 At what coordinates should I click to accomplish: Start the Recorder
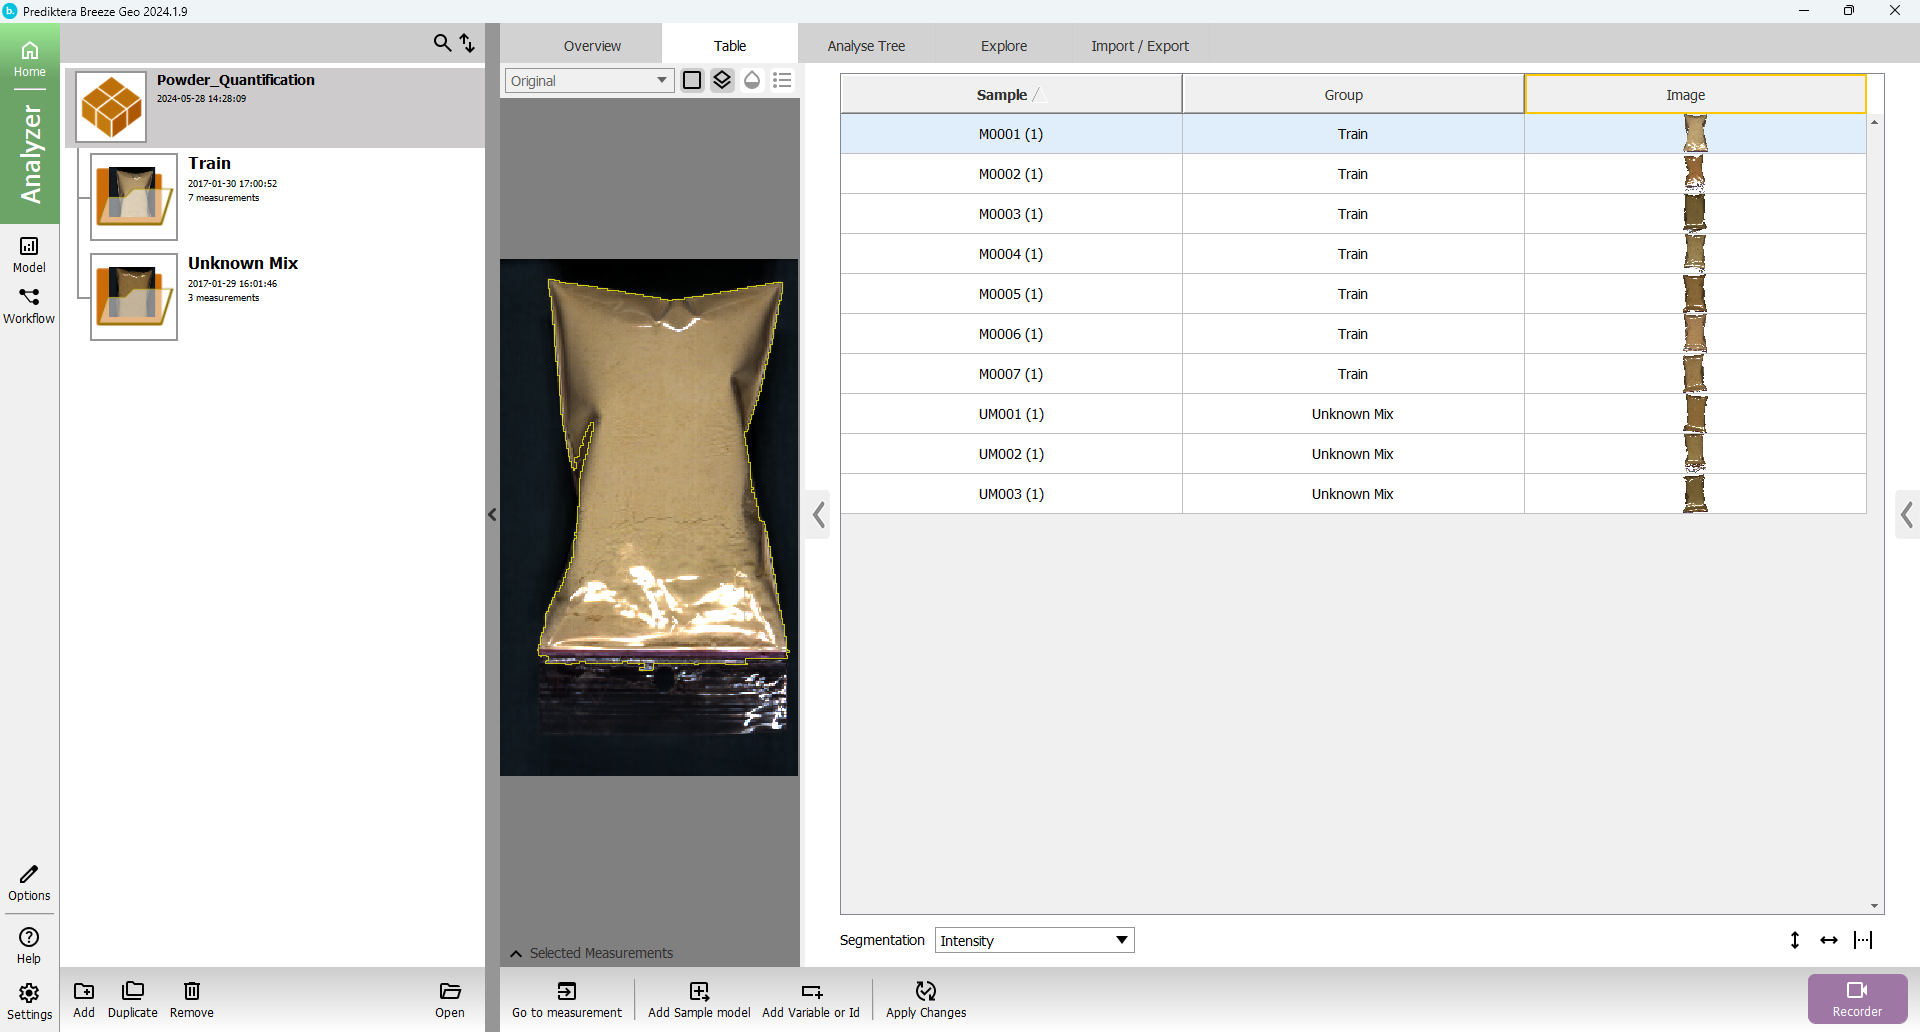tap(1857, 998)
